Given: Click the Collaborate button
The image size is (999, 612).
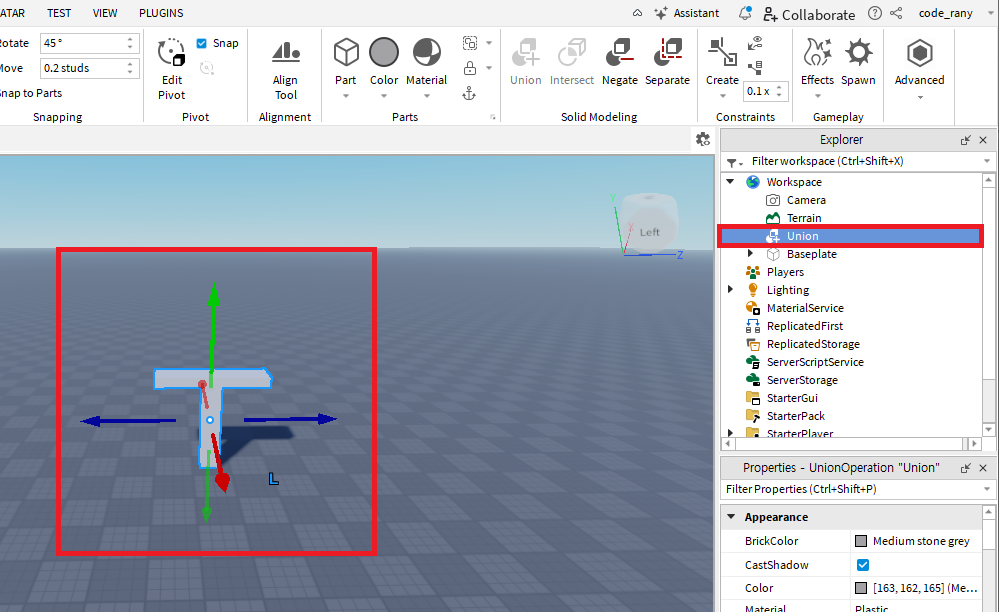Looking at the screenshot, I should (x=809, y=14).
